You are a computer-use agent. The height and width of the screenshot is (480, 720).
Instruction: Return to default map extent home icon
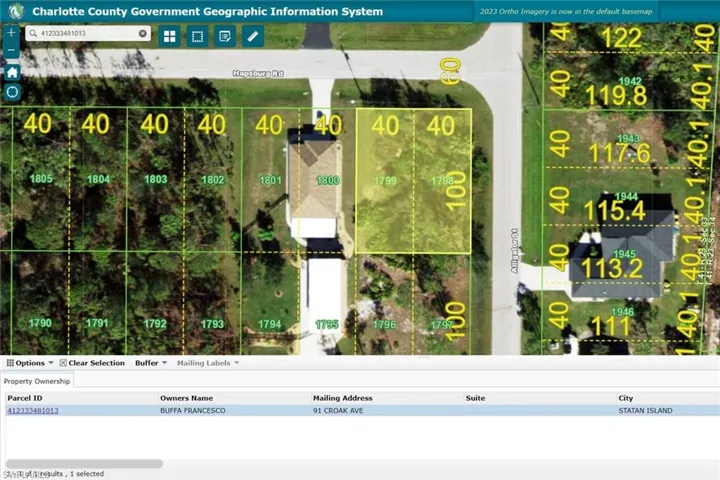(x=12, y=72)
